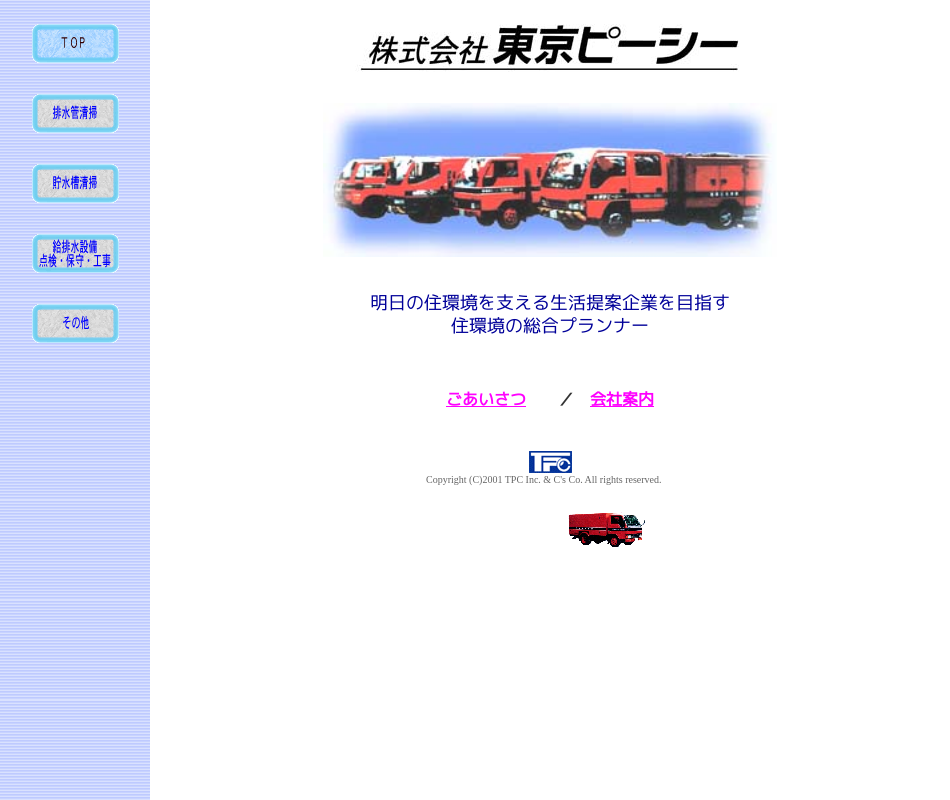Screen dimensions: 950x800
Task: Open 給排水設備 点検・保守・工事 section
Action: tap(75, 253)
